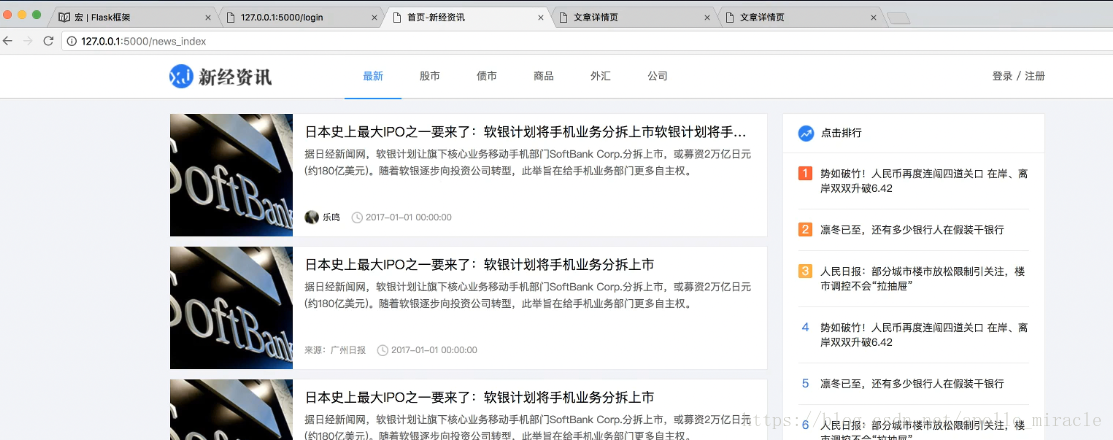The height and width of the screenshot is (440, 1113).
Task: Click the browser back arrow
Action: point(8,41)
